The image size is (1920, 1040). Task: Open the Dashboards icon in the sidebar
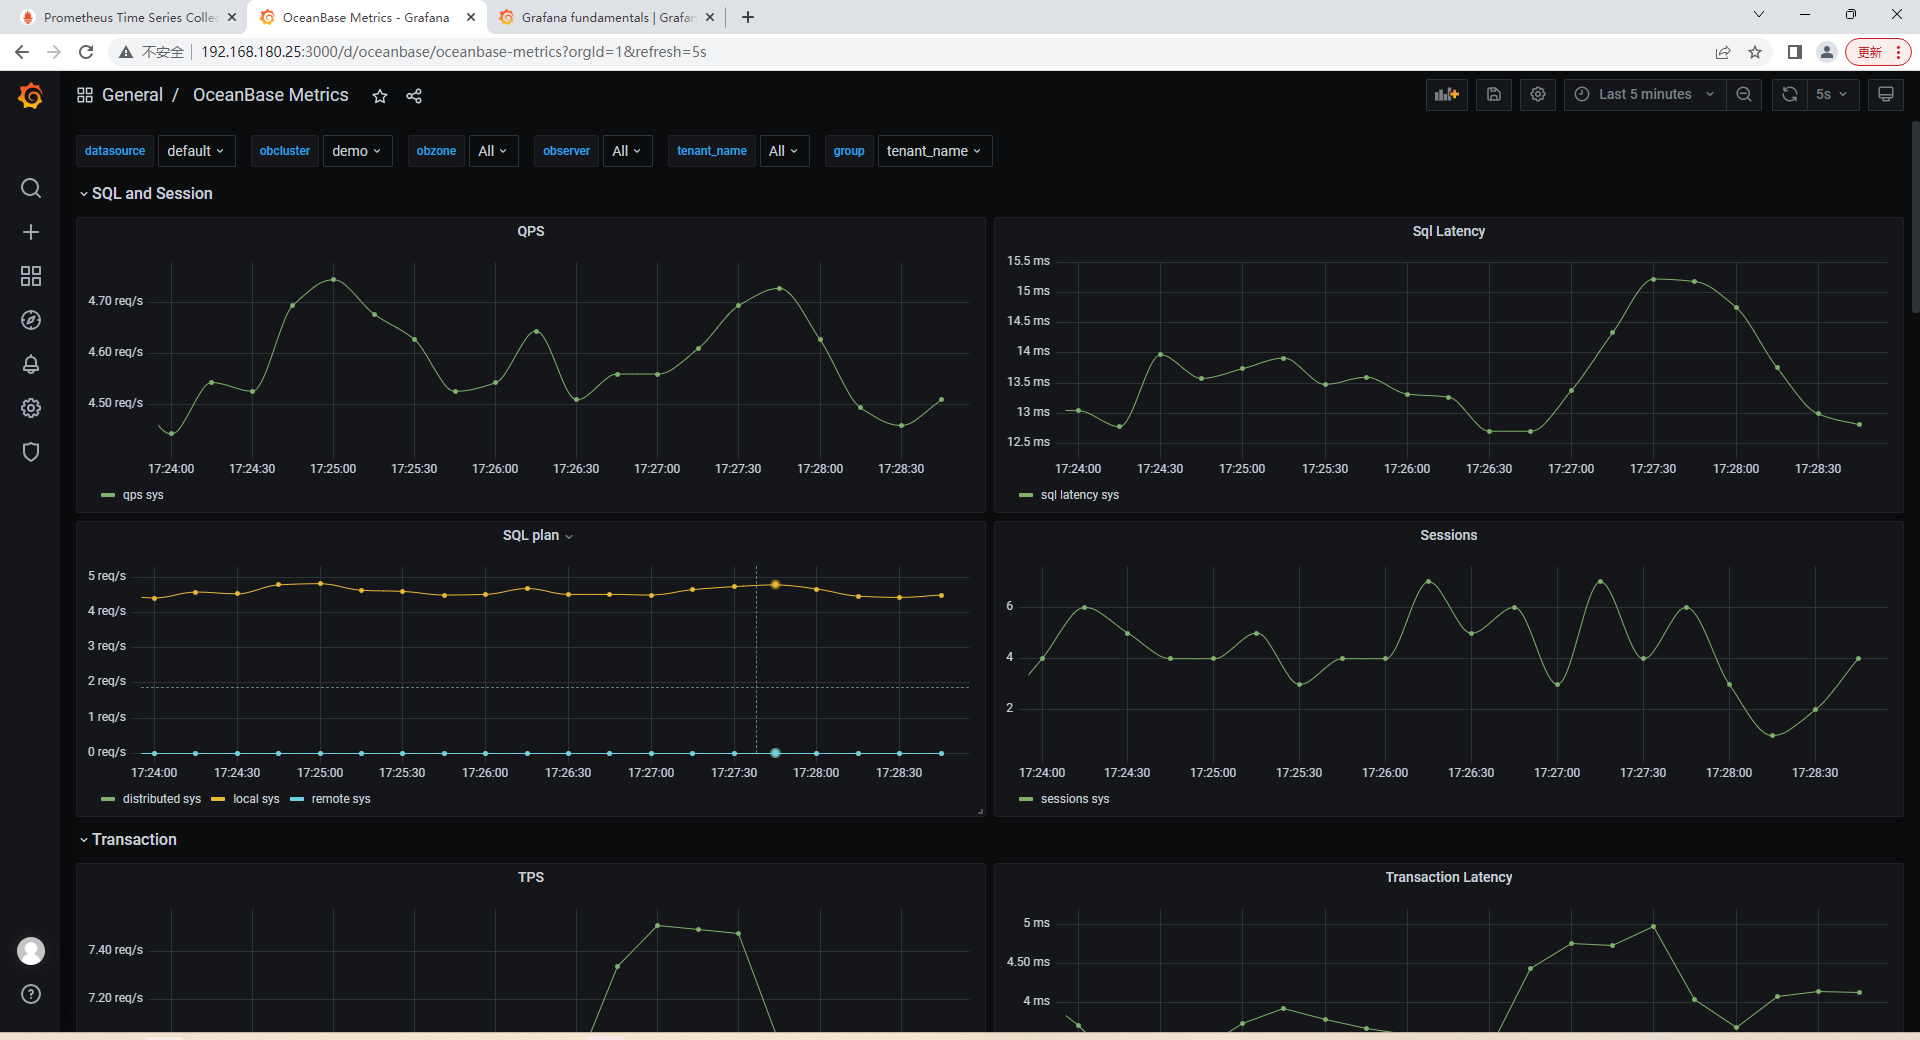(x=31, y=276)
